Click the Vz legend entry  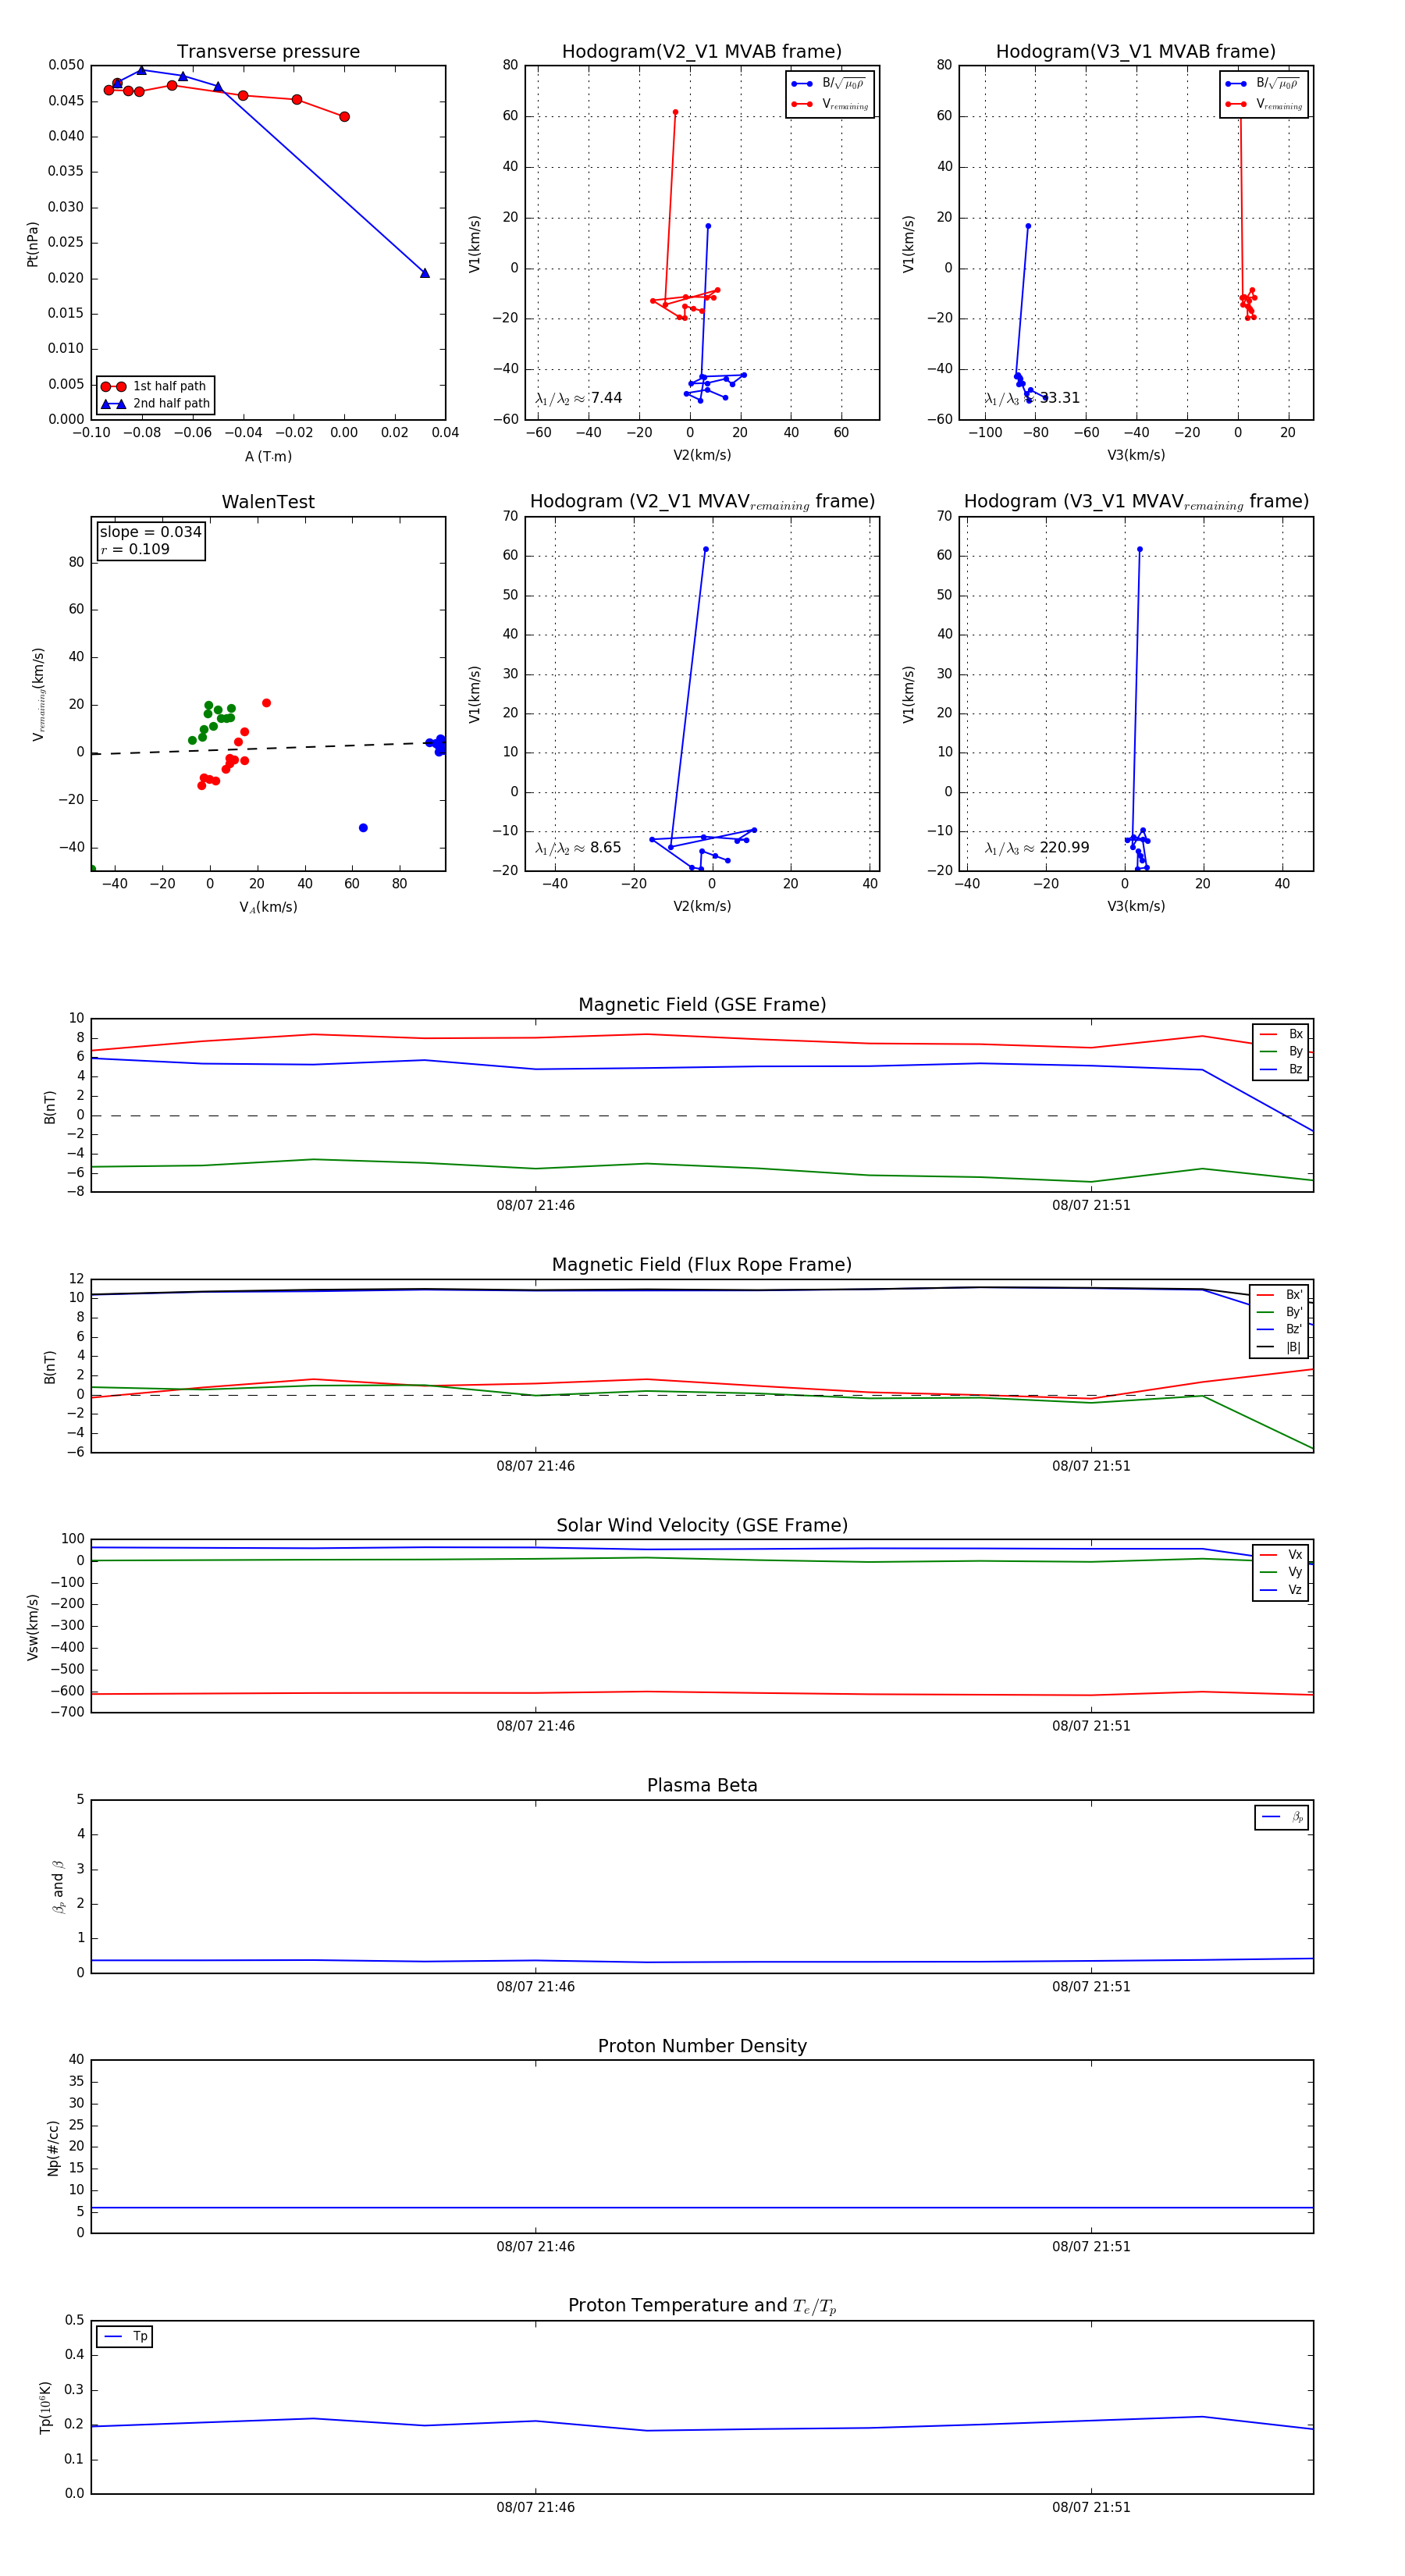tap(1281, 1590)
